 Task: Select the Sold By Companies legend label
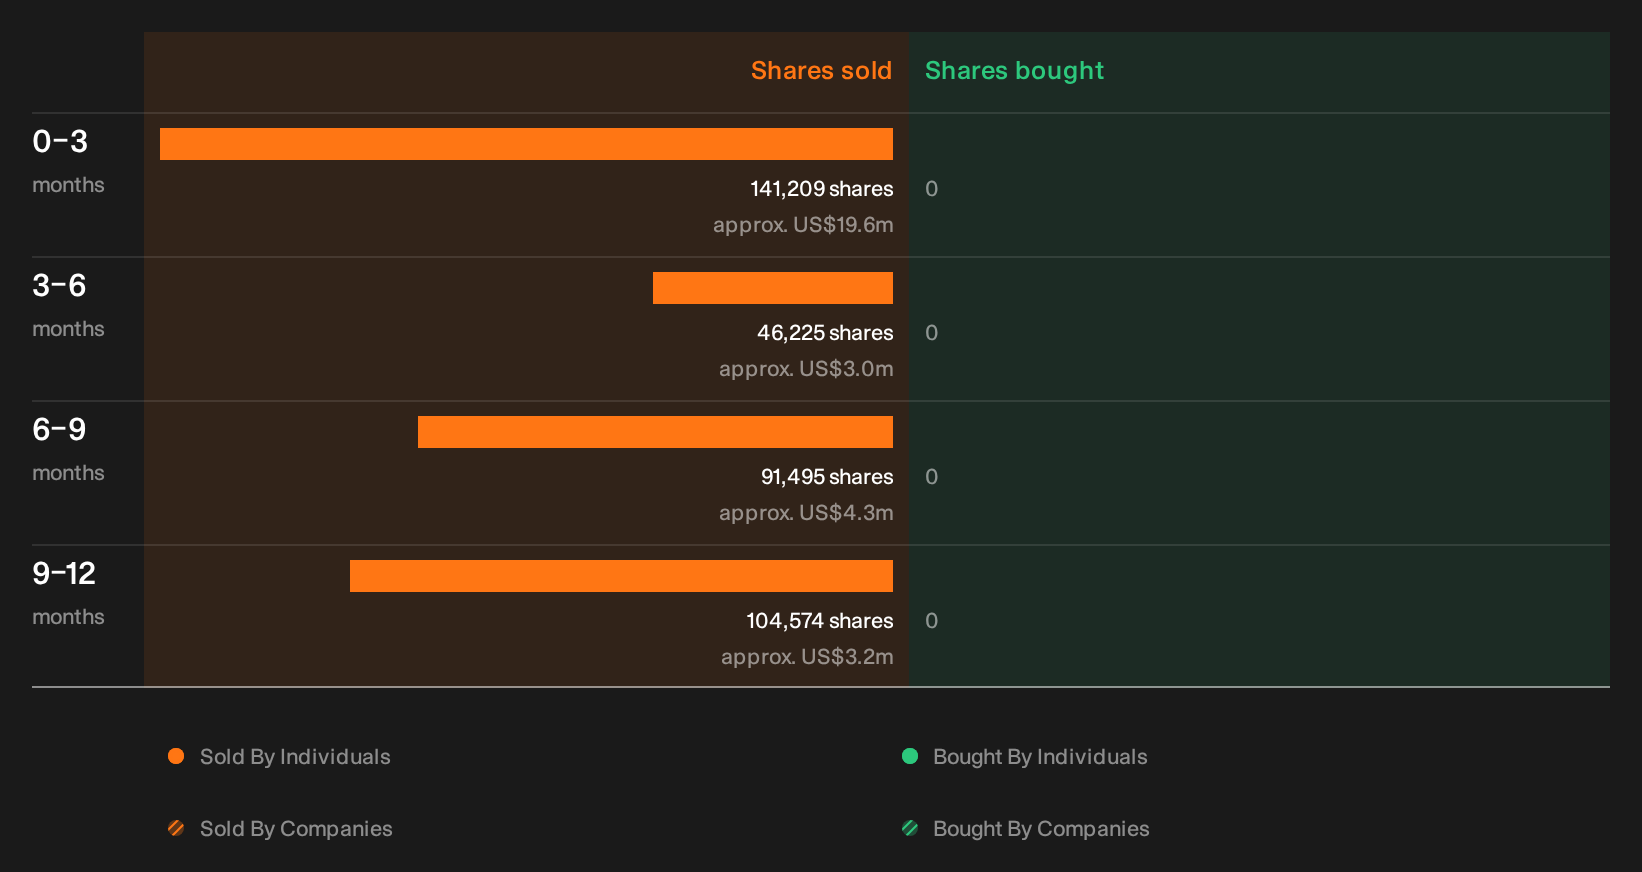click(296, 829)
